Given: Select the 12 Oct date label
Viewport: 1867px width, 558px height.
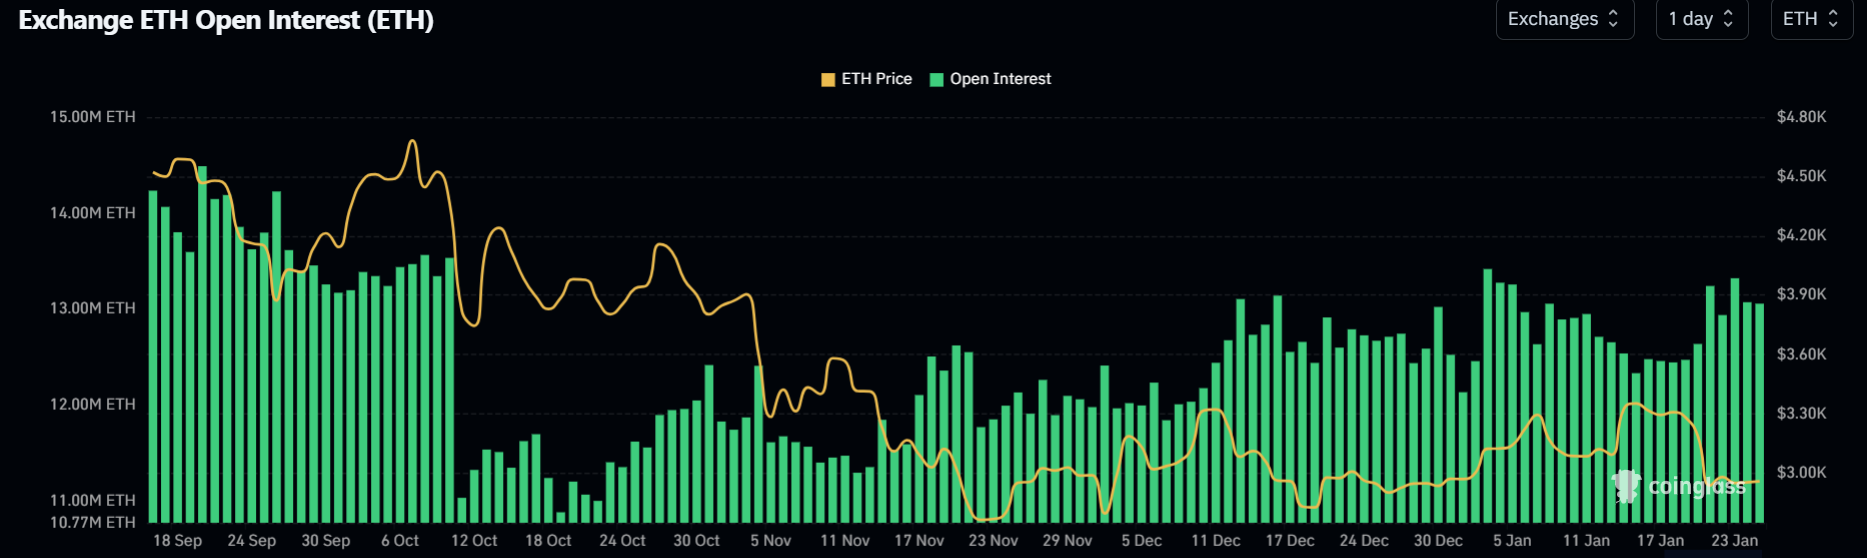Looking at the screenshot, I should click(x=474, y=540).
